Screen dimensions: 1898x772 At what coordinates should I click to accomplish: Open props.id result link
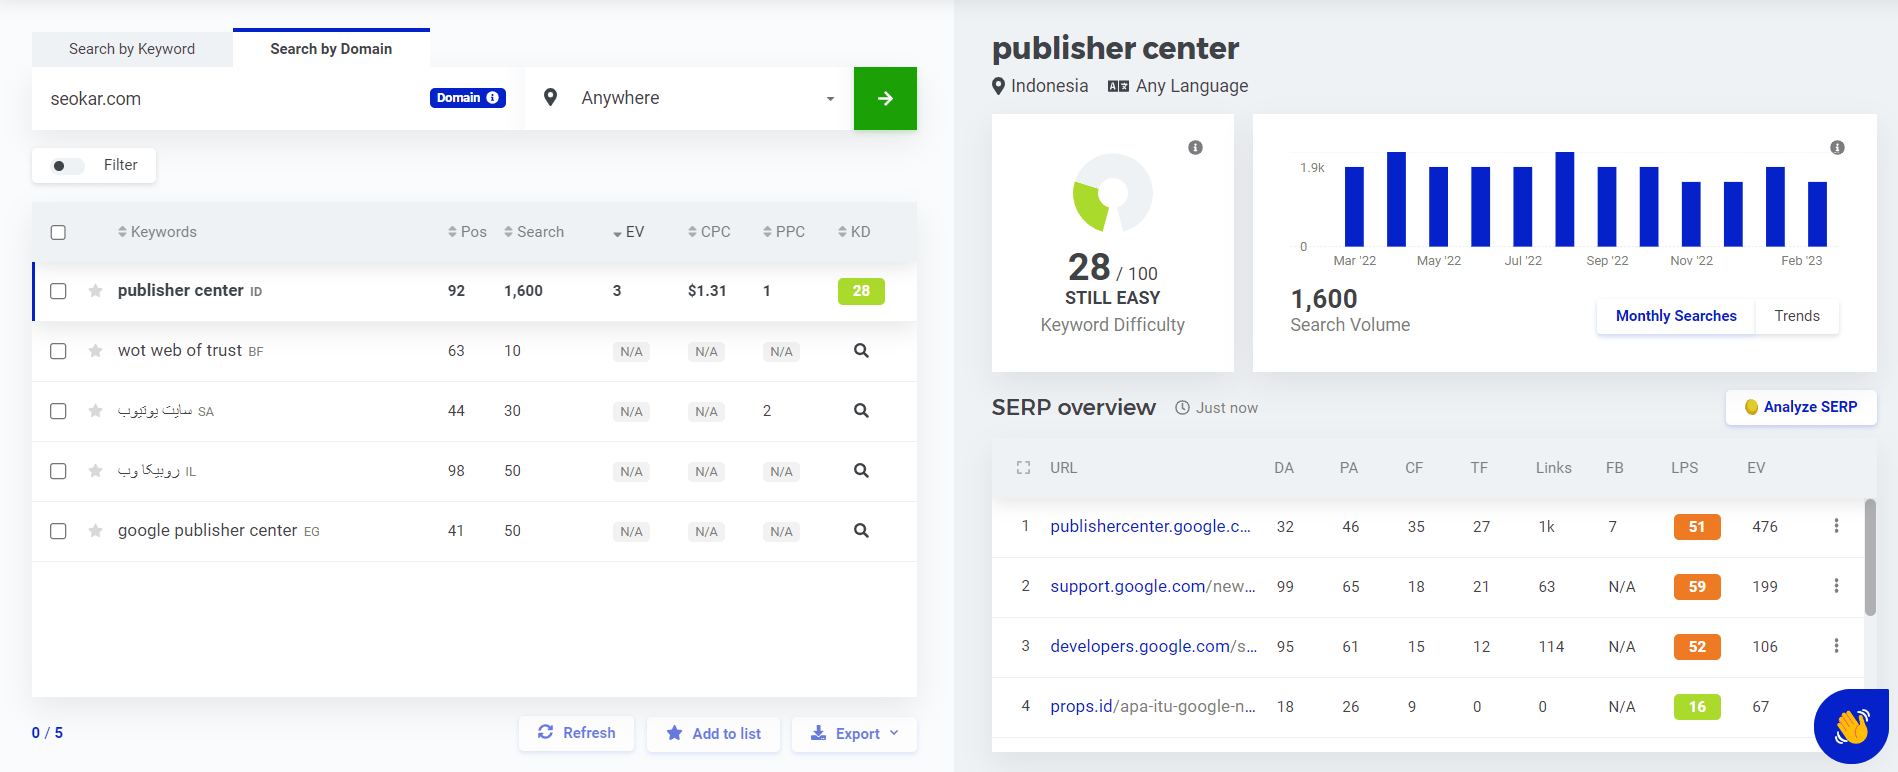pos(1153,706)
